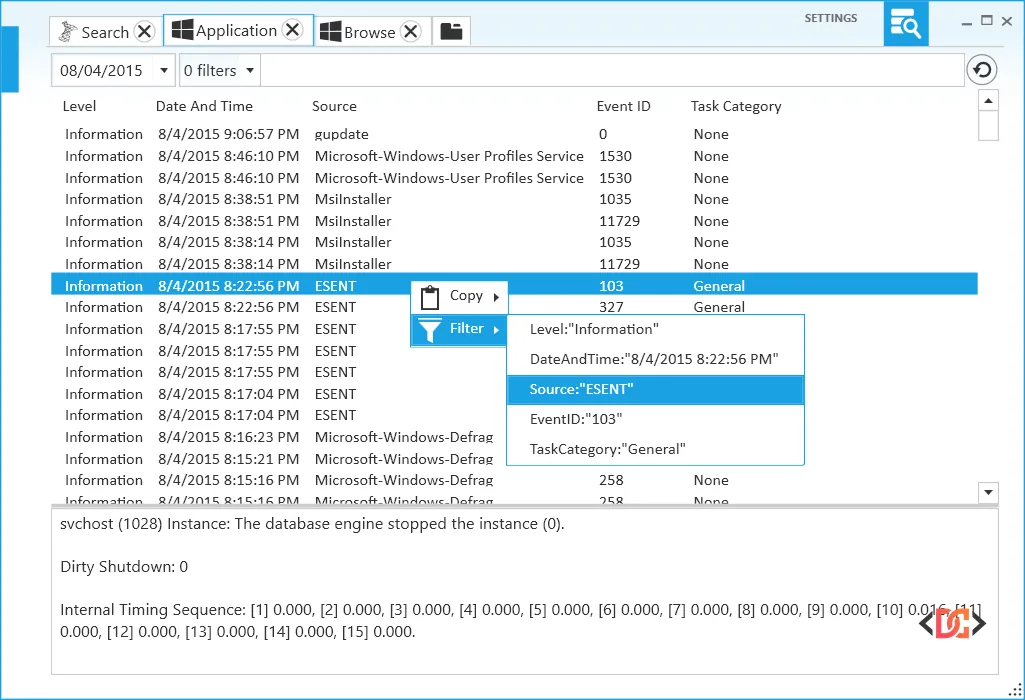Screen dimensions: 1025x700
Task: Click the funnel icon beside Filter
Action: 430,329
